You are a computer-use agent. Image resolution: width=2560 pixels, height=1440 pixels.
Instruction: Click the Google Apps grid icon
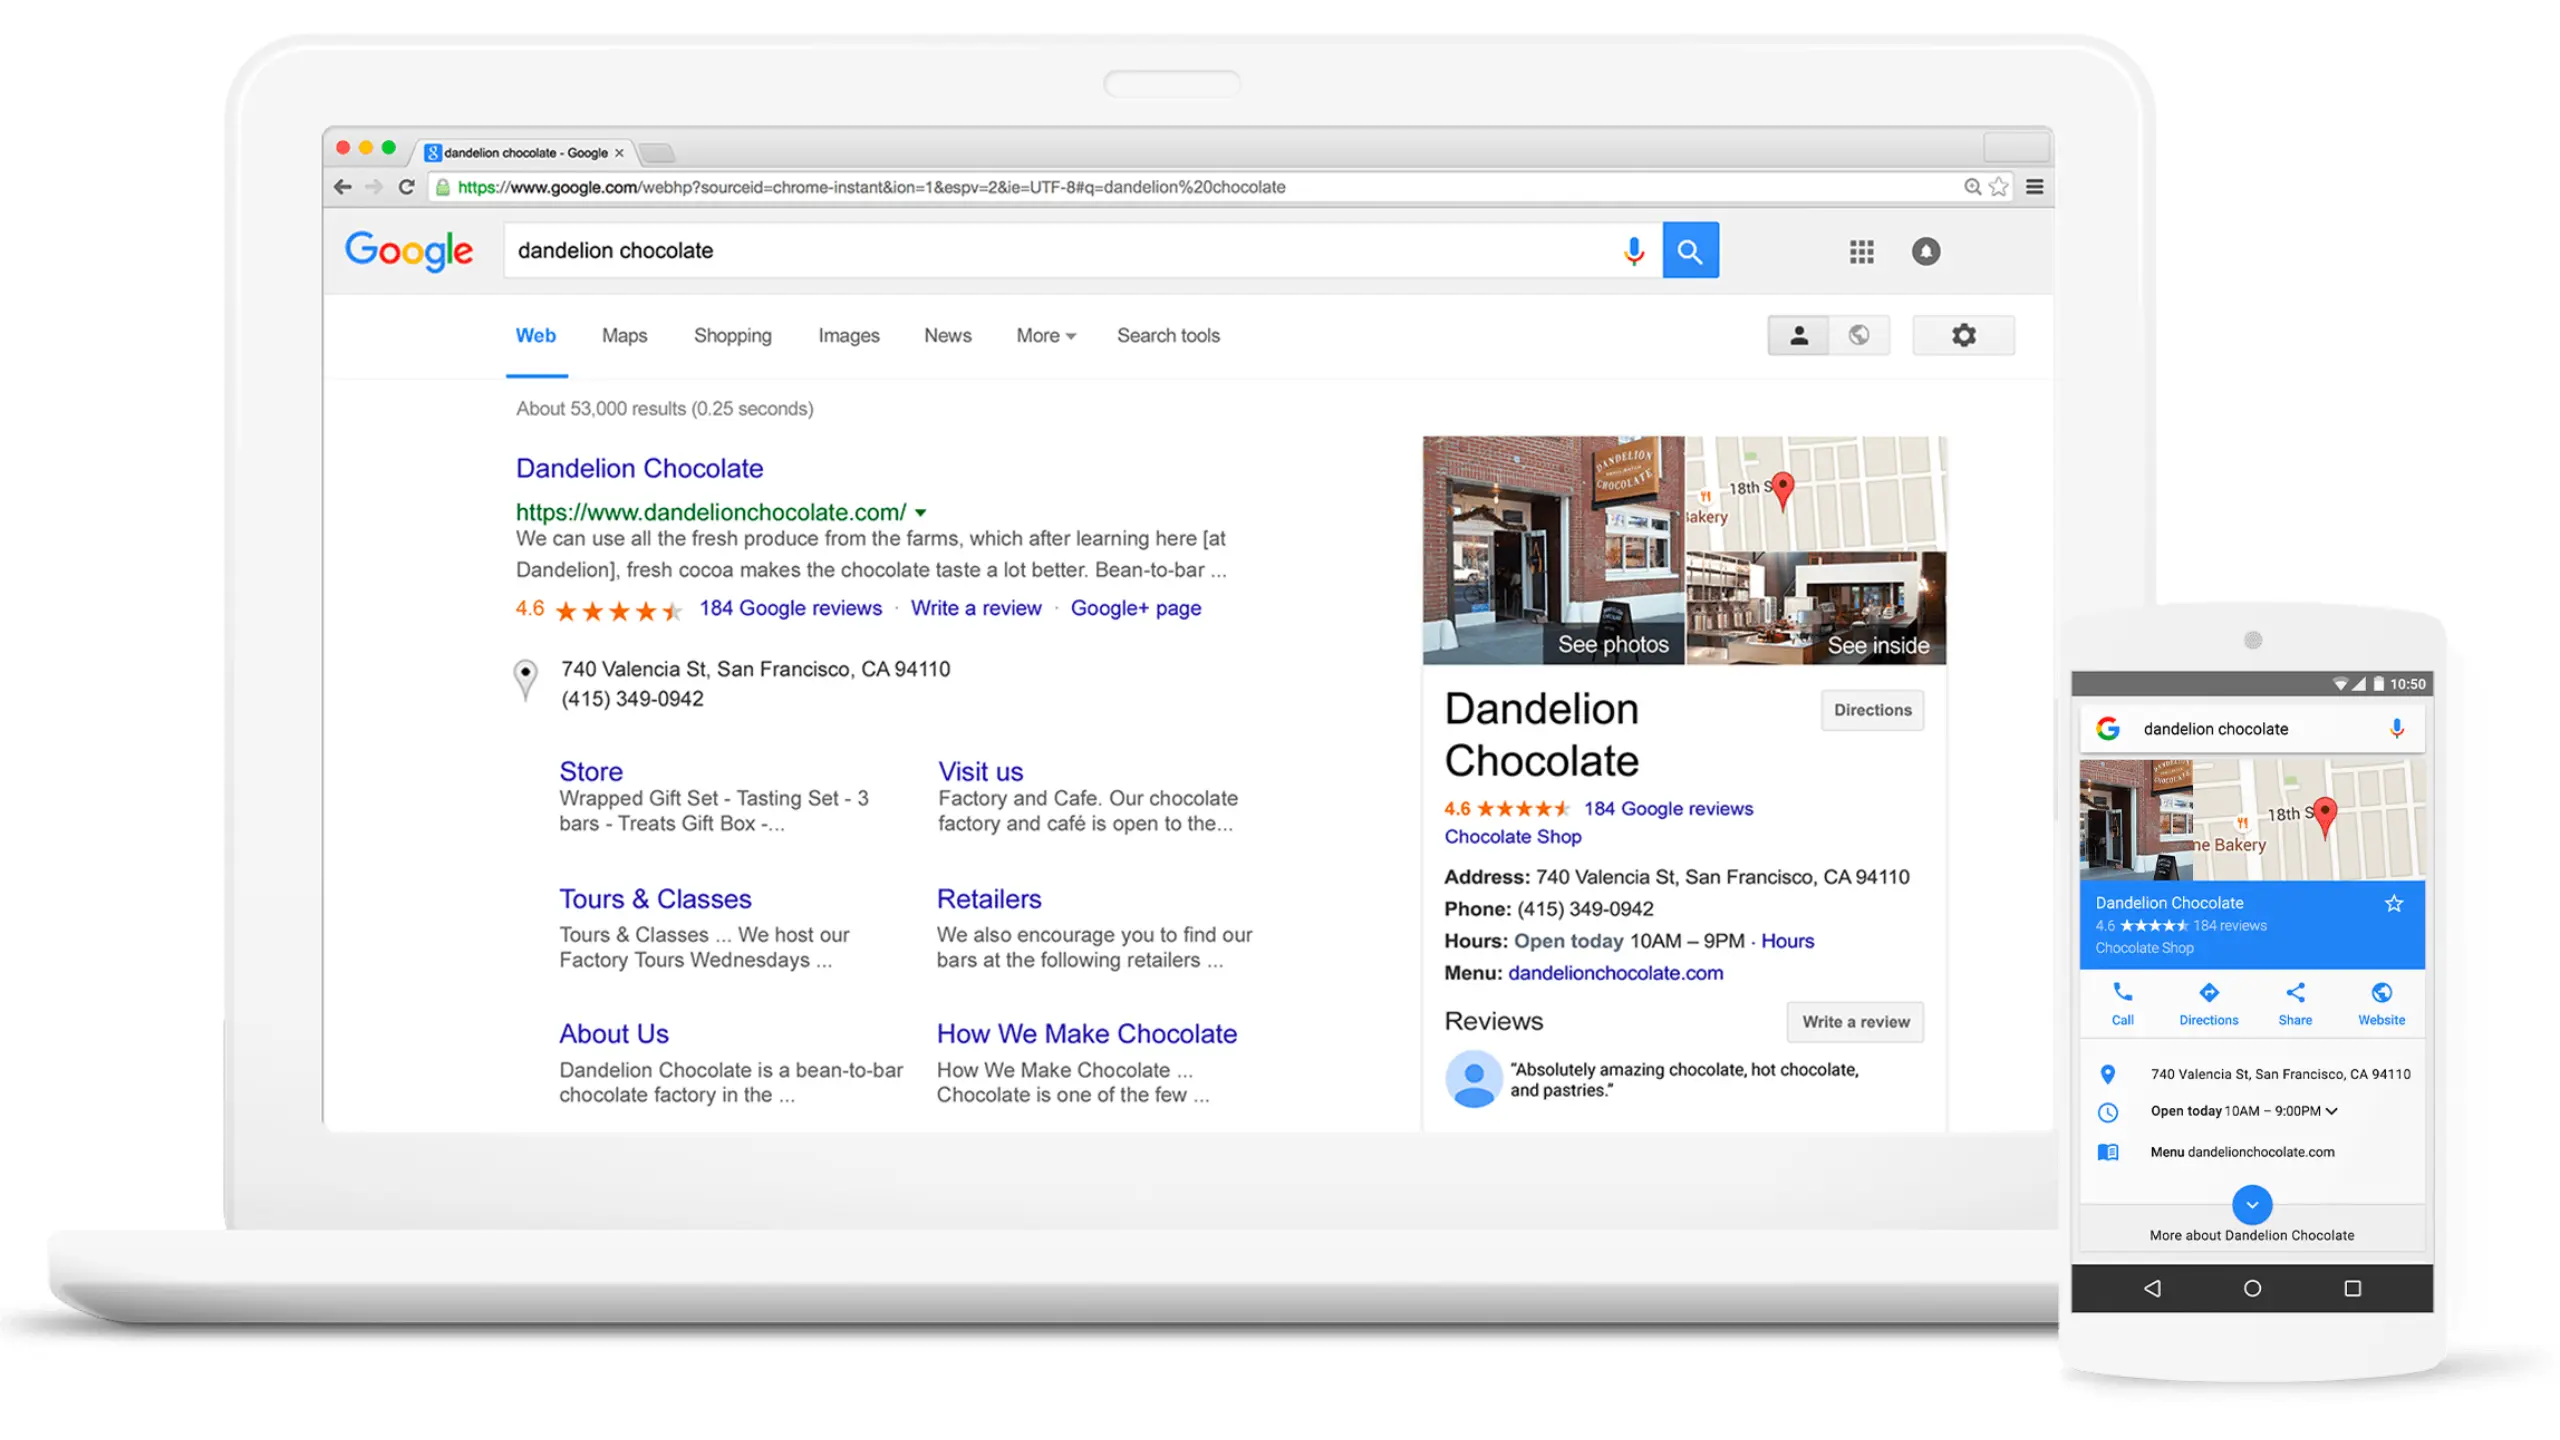coord(1860,251)
